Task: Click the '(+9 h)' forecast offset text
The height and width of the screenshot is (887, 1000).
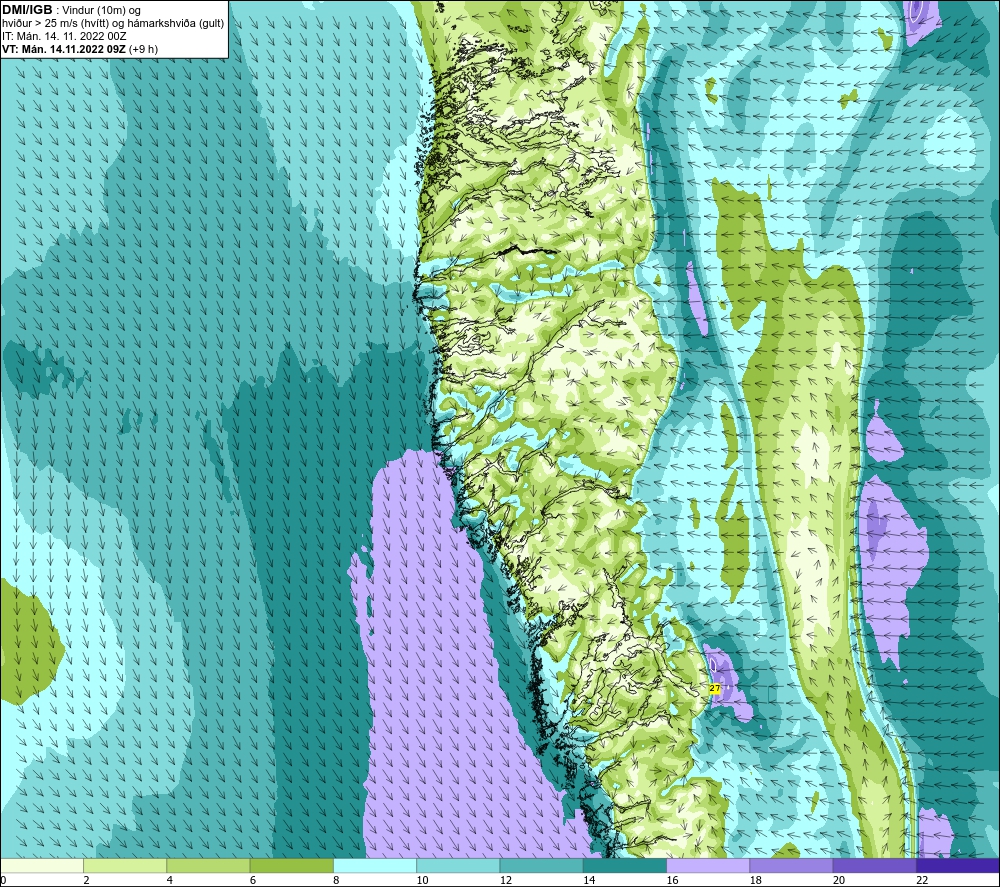Action: coord(143,49)
